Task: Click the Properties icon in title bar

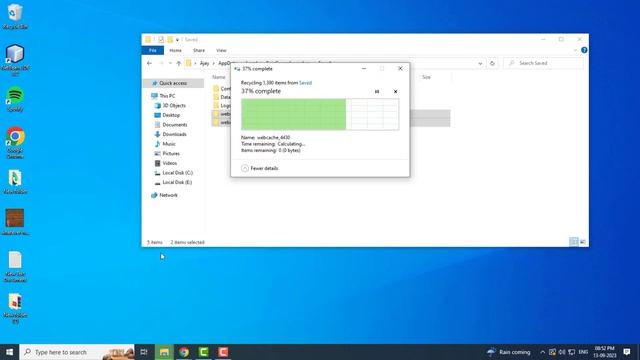Action: click(161, 40)
